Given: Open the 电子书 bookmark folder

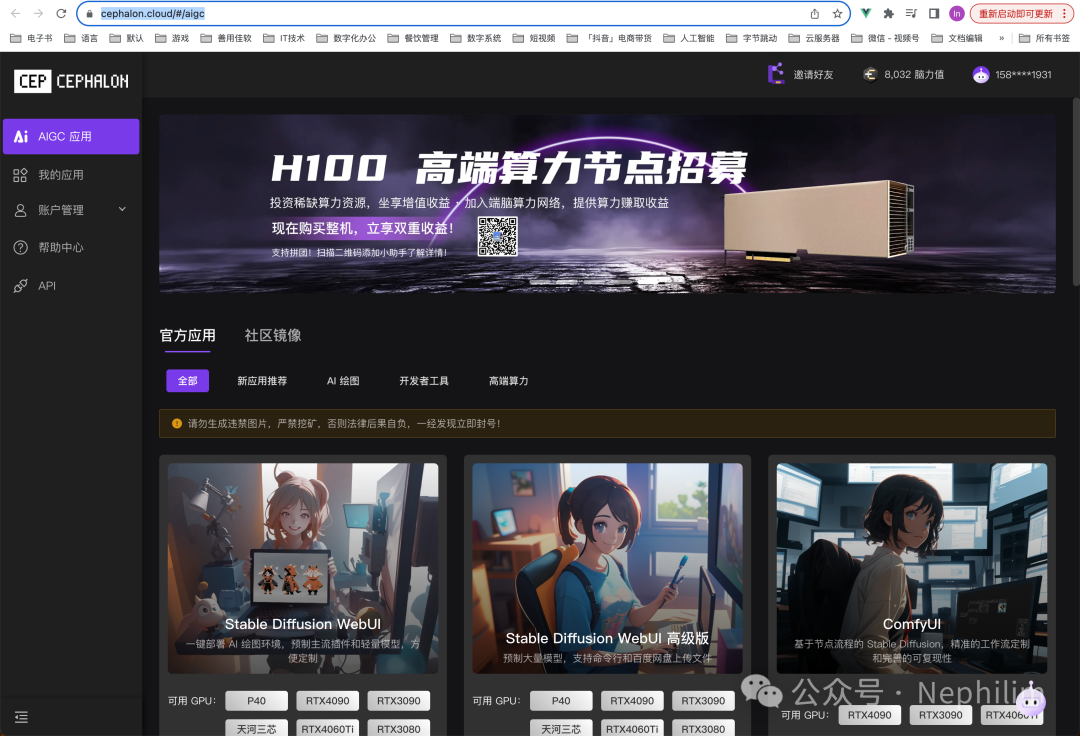Looking at the screenshot, I should pos(32,39).
